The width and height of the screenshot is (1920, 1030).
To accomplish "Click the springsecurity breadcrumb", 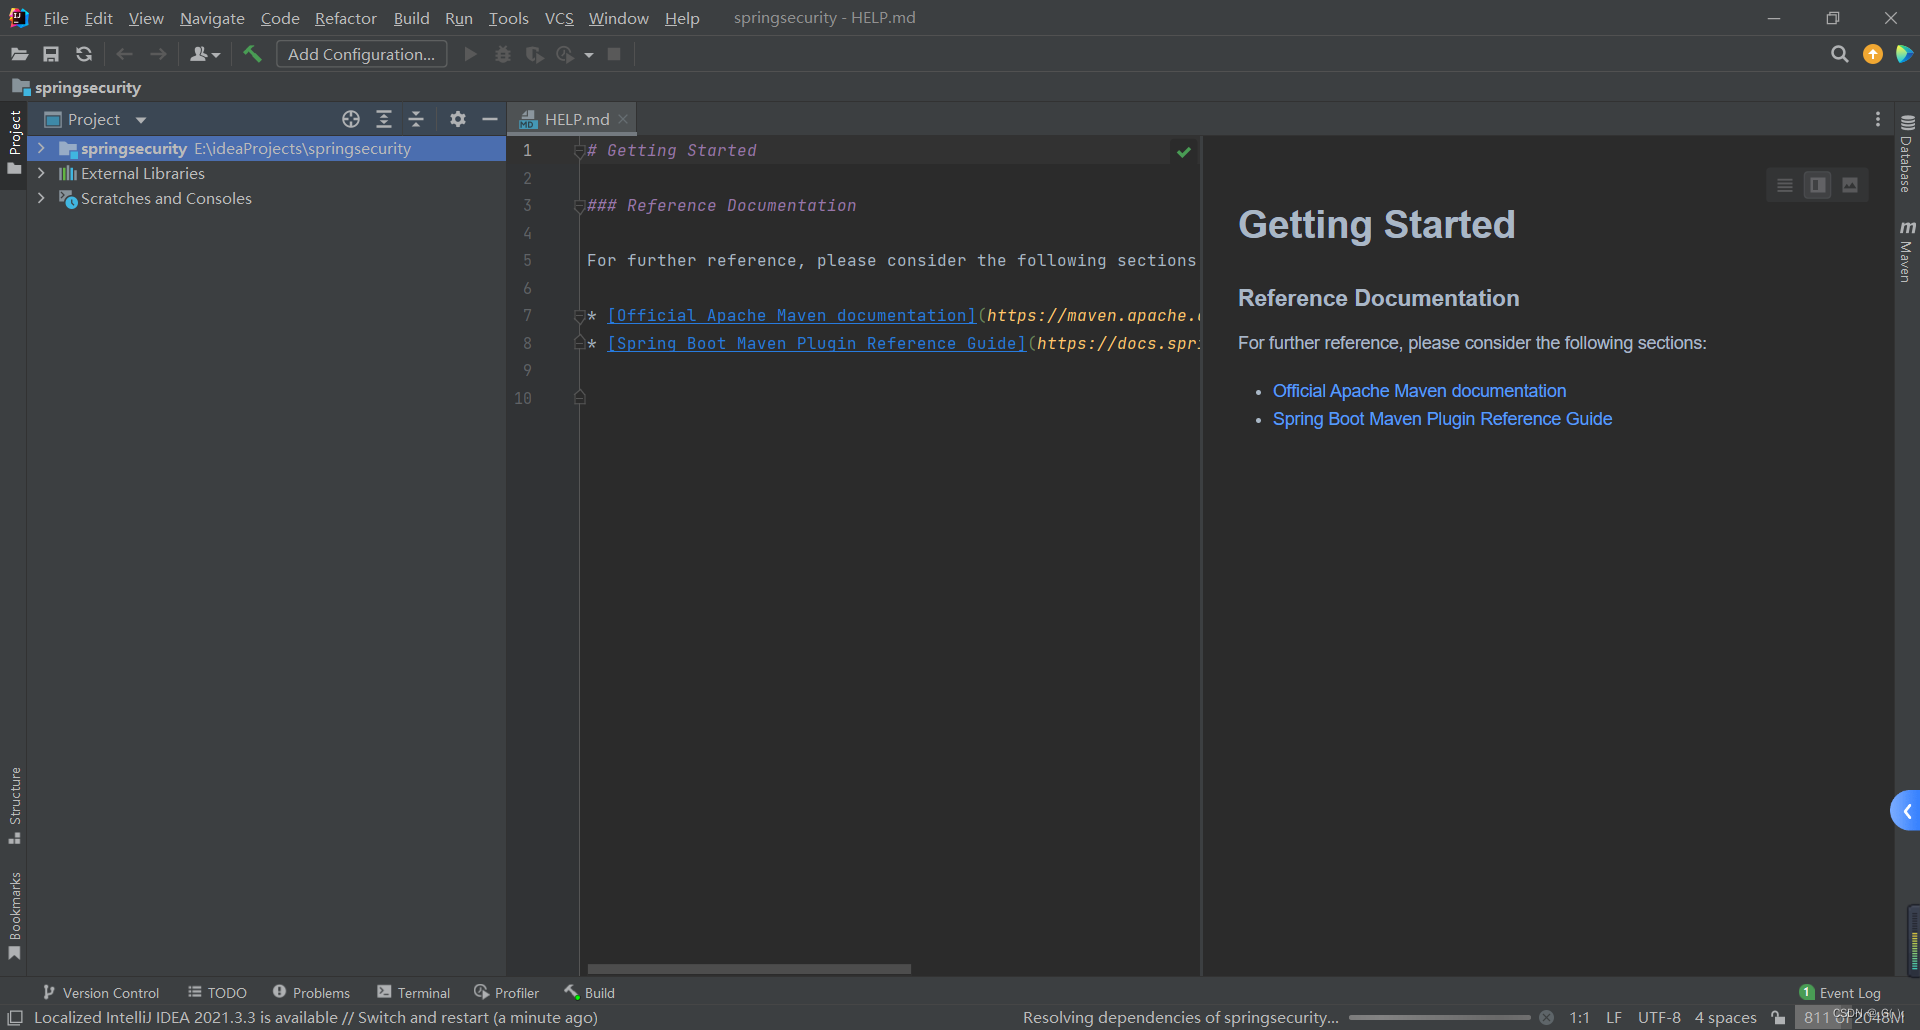I will tap(77, 88).
